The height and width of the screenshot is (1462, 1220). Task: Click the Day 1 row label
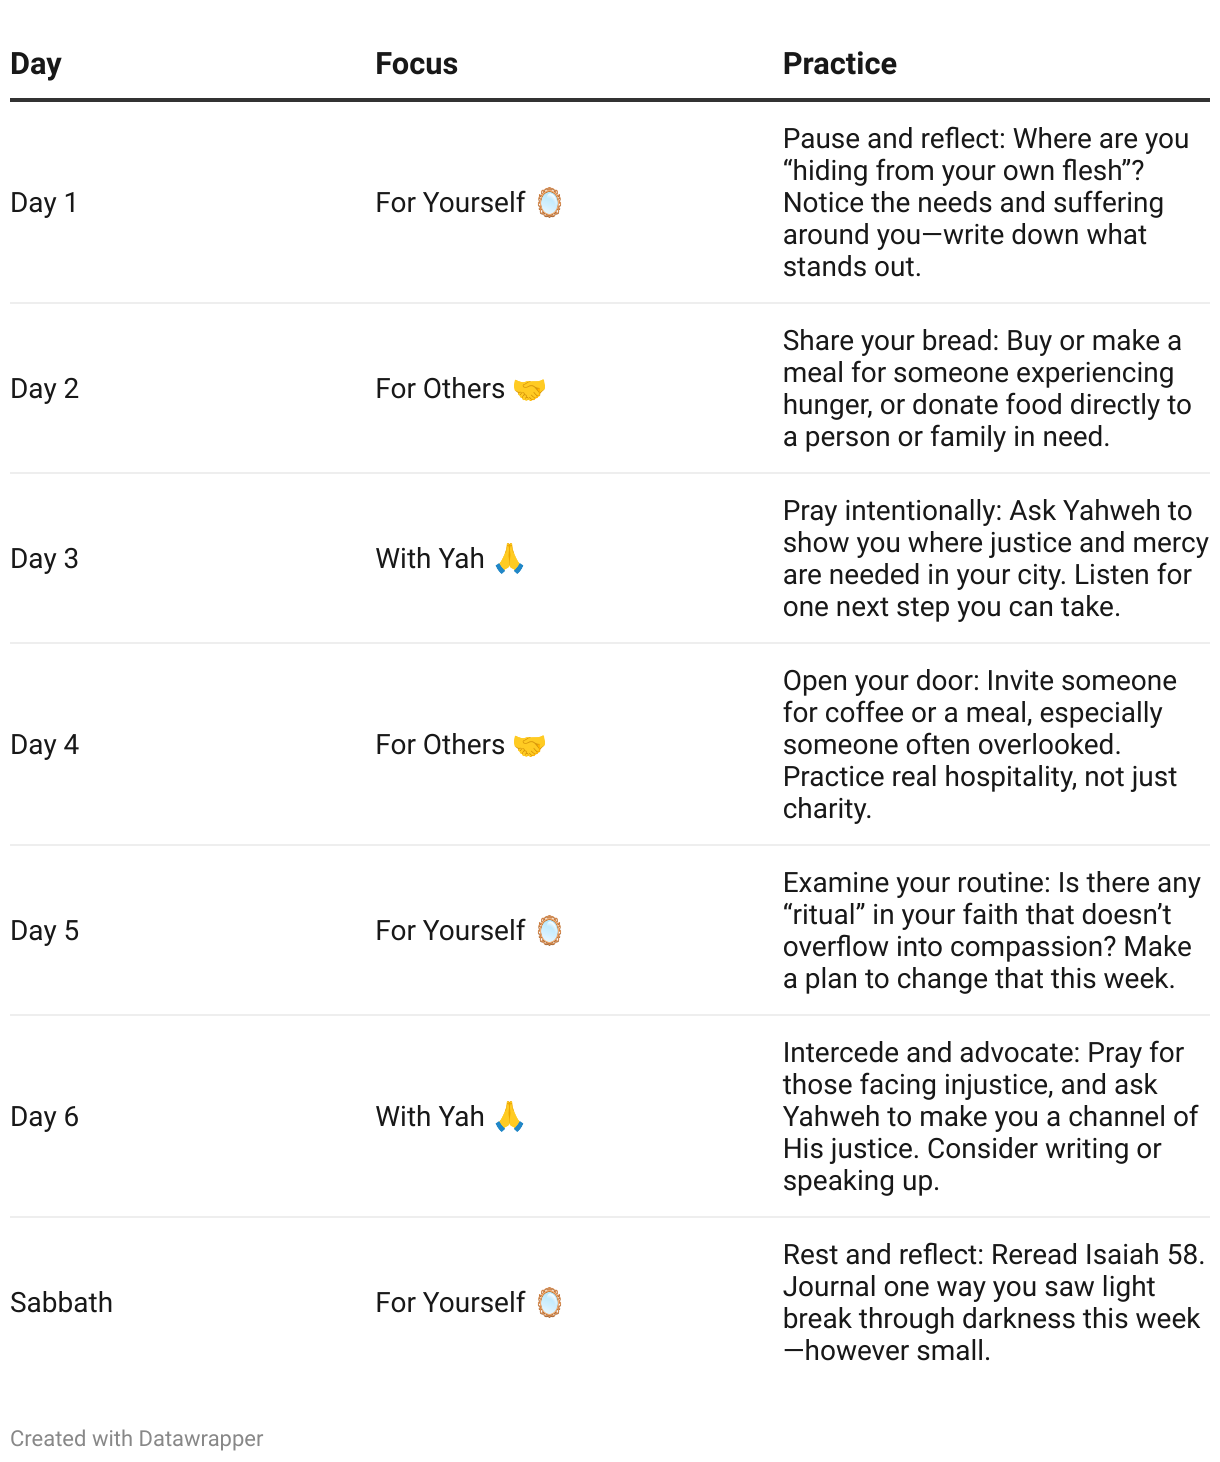[x=43, y=203]
